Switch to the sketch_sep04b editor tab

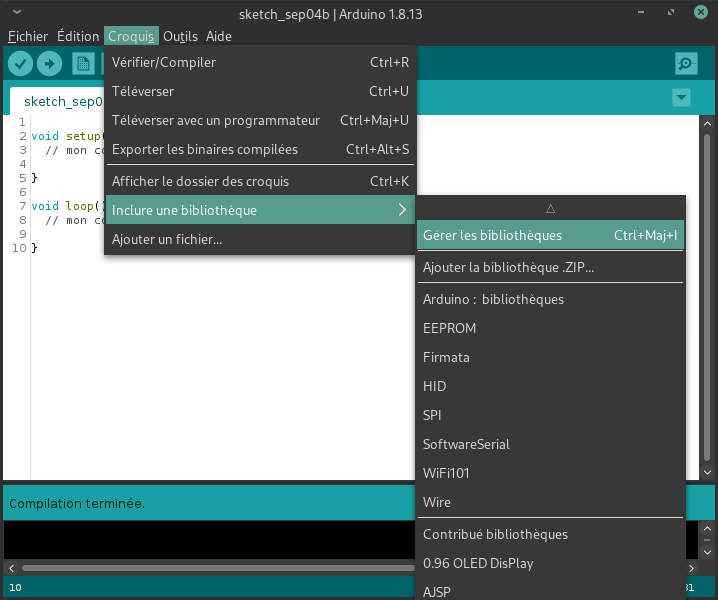pyautogui.click(x=58, y=101)
